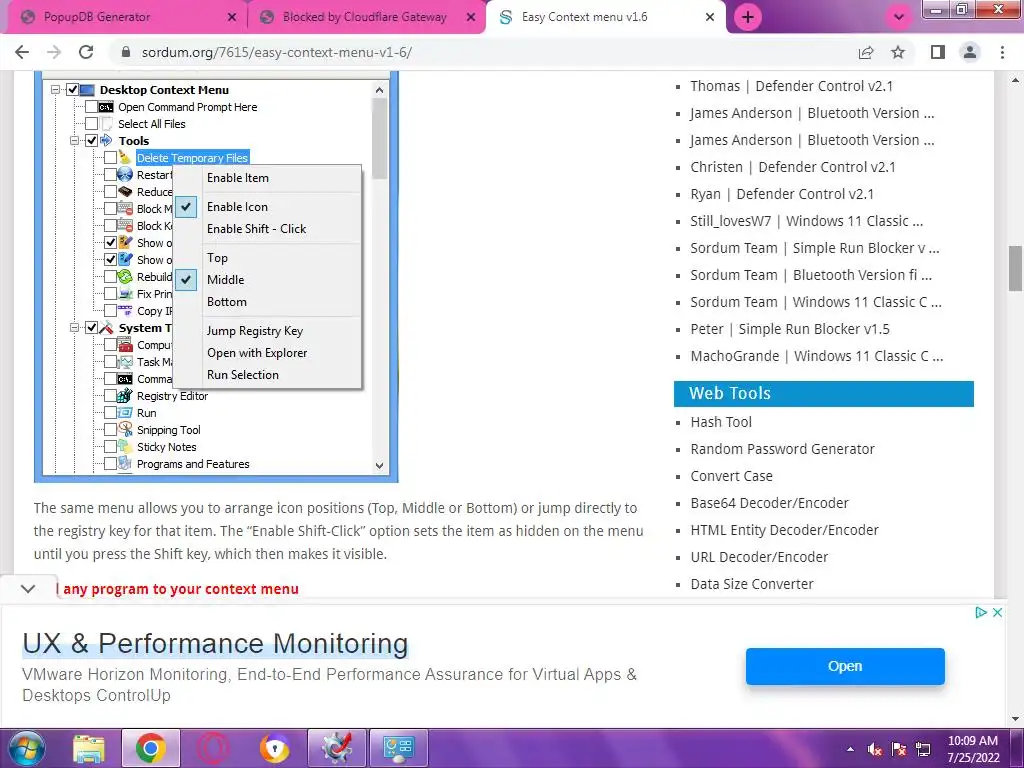This screenshot has height=768, width=1024.
Task: Toggle the Desktop Context Menu checkbox
Action: point(72,89)
